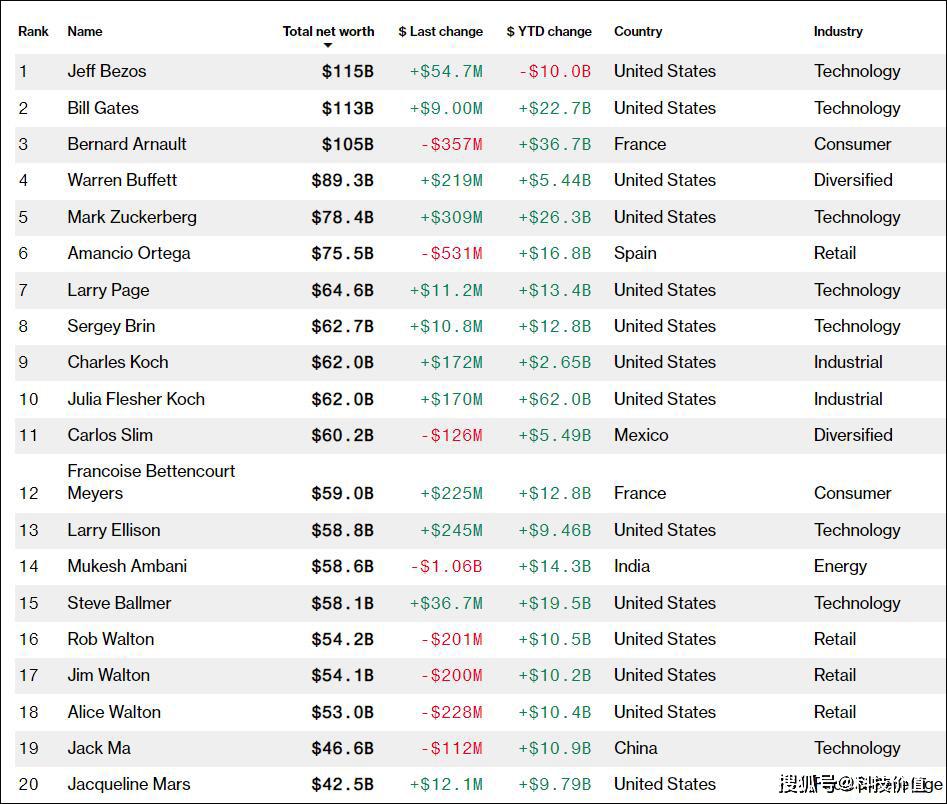The height and width of the screenshot is (804, 947).
Task: Click the Country column header
Action: (x=638, y=31)
